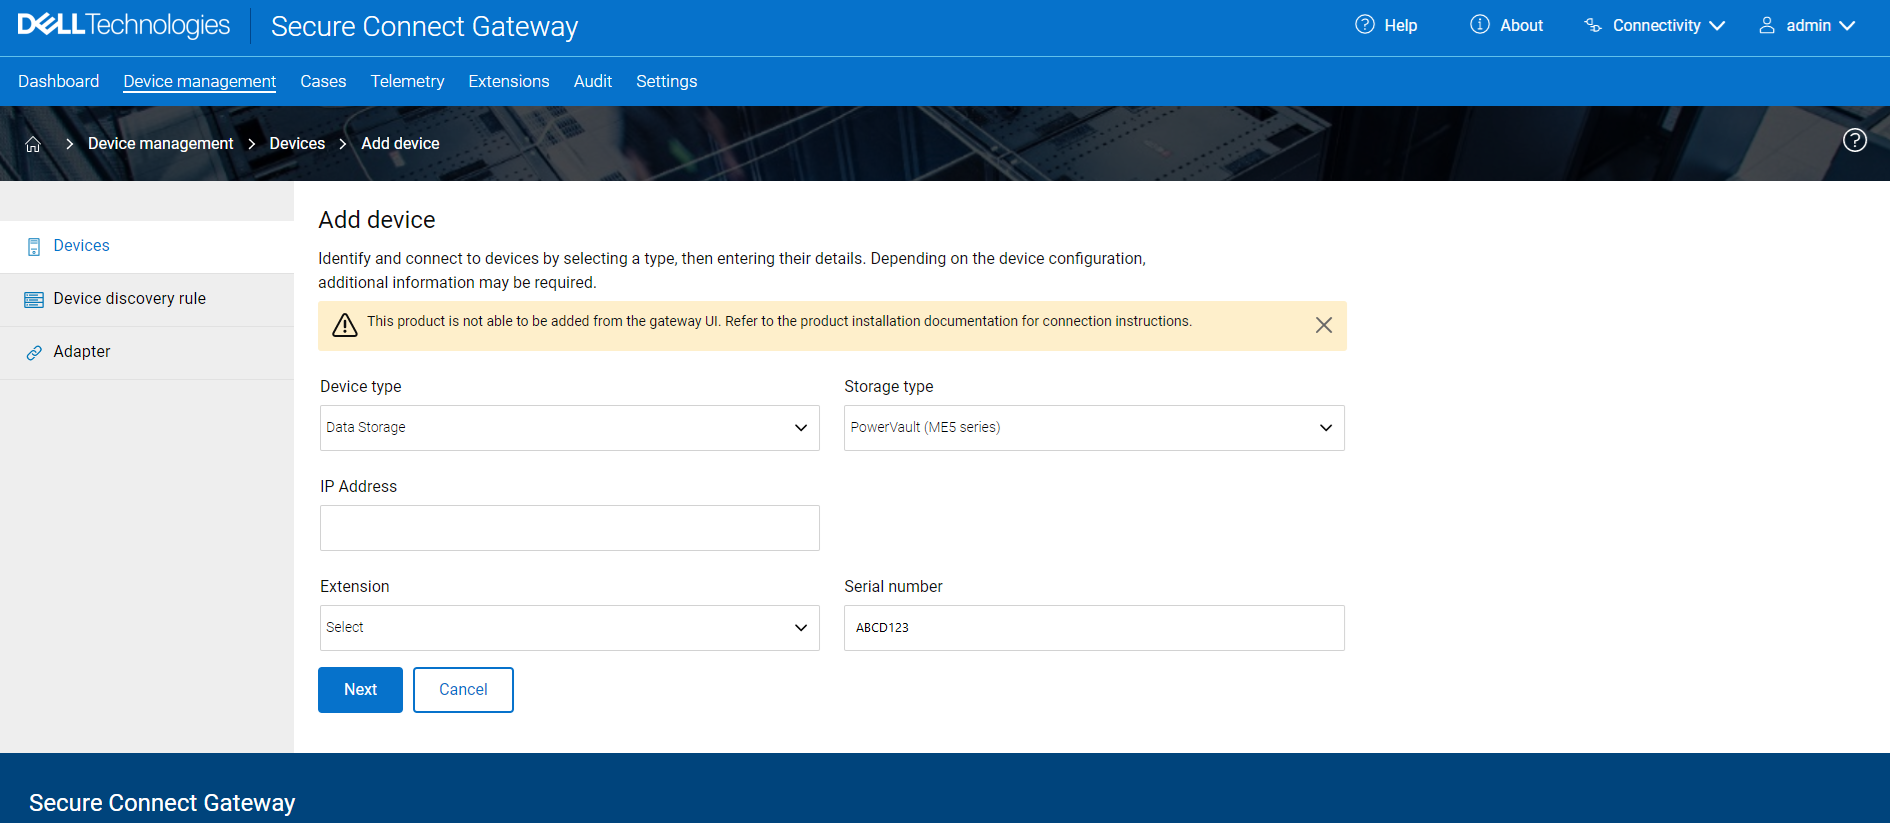The height and width of the screenshot is (823, 1890).
Task: Expand the Connectivity menu
Action: tap(1655, 25)
